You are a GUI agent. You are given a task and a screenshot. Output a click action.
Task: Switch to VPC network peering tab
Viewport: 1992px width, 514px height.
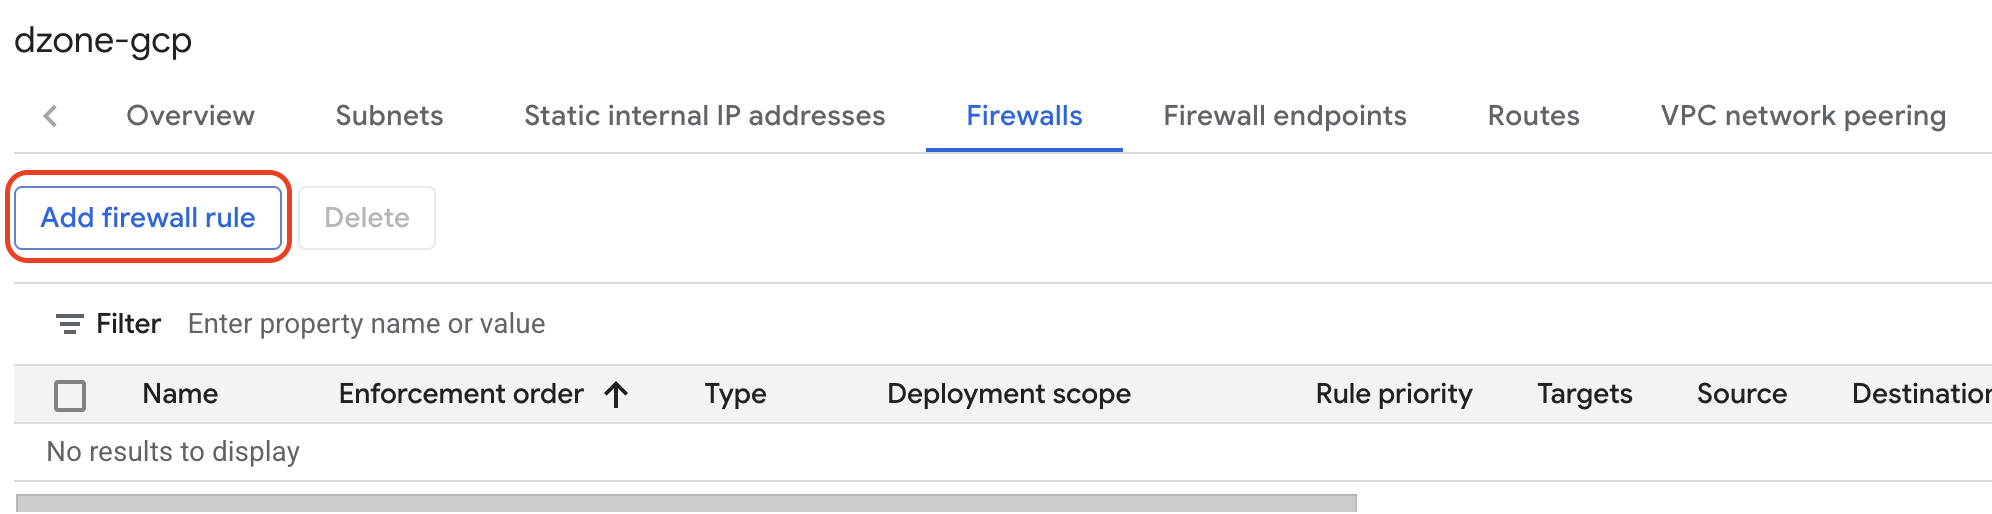[1803, 116]
